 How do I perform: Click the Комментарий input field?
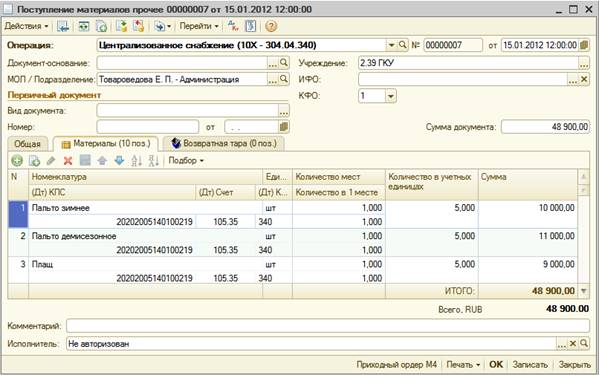pyautogui.click(x=328, y=326)
